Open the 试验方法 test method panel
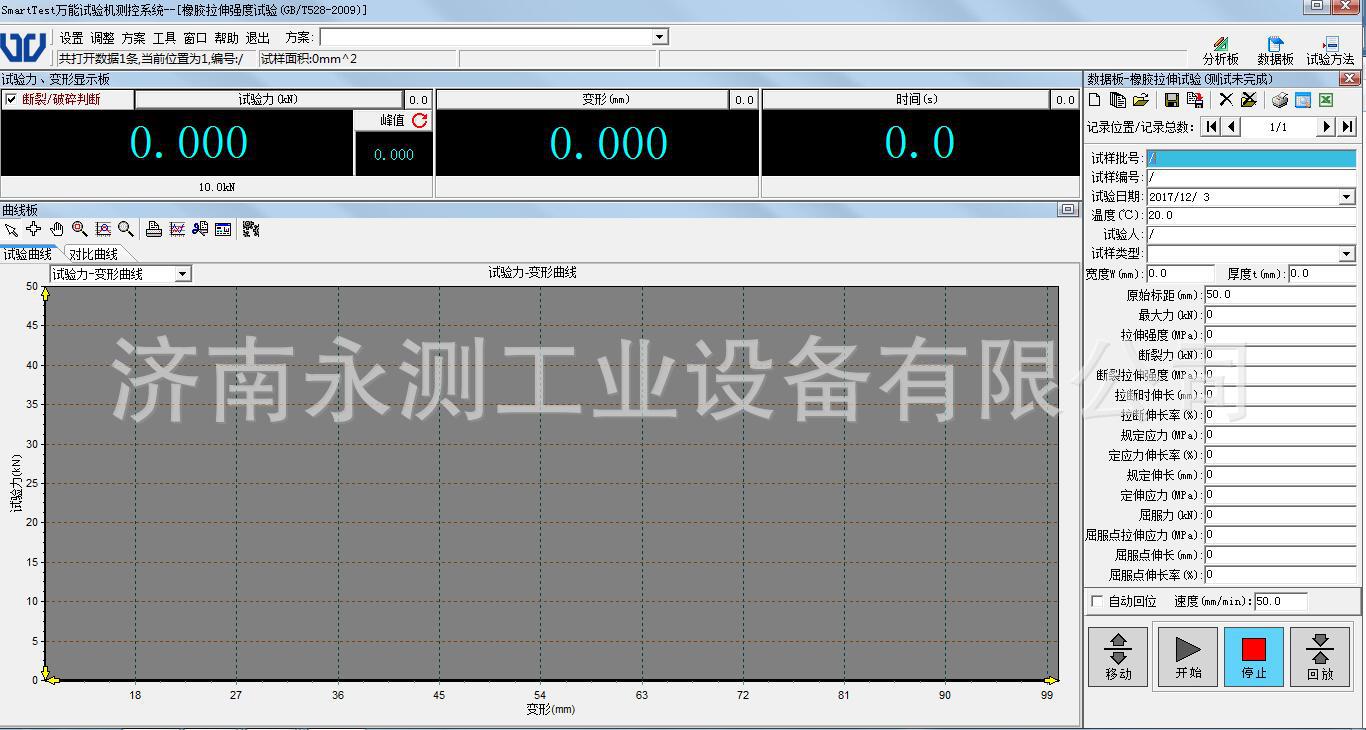This screenshot has width=1366, height=730. click(x=1331, y=51)
